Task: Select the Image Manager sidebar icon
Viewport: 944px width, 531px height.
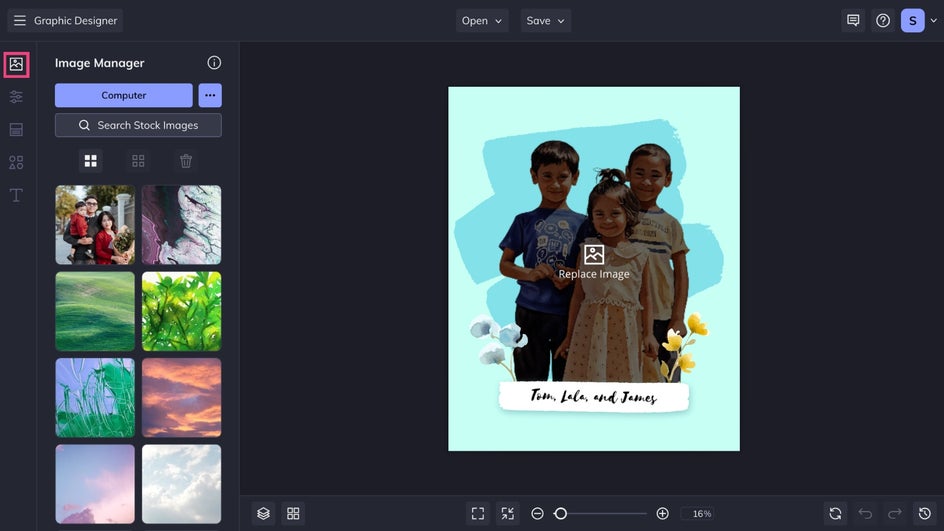Action: (16, 64)
